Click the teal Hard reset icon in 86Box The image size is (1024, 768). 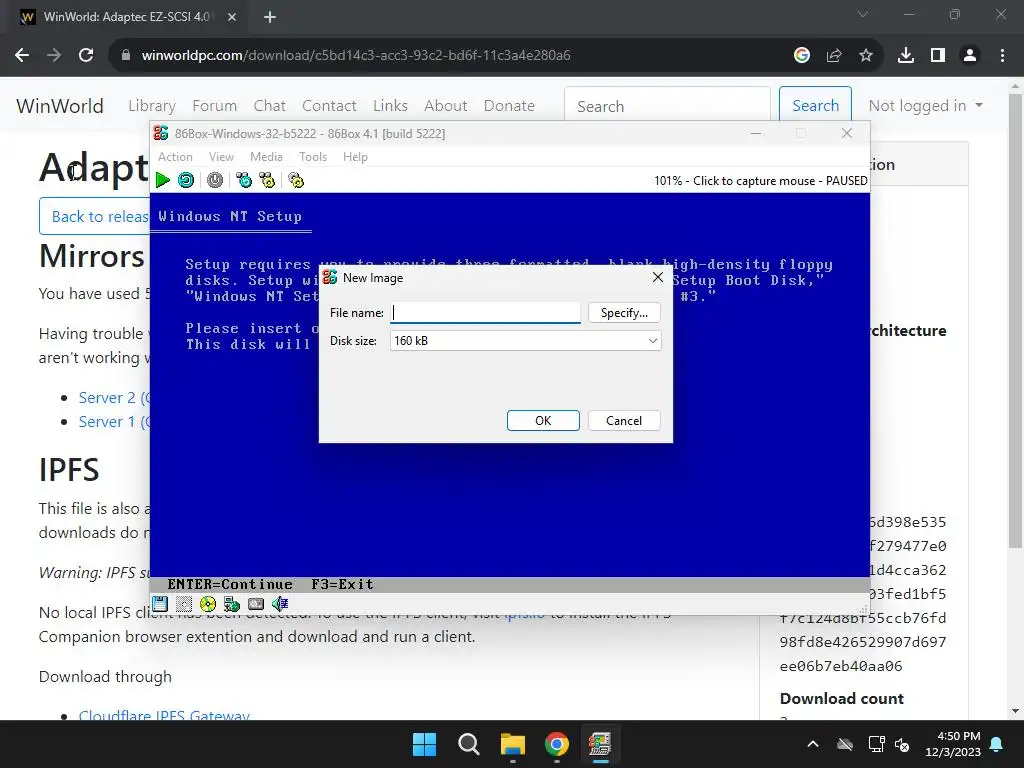pyautogui.click(x=186, y=180)
